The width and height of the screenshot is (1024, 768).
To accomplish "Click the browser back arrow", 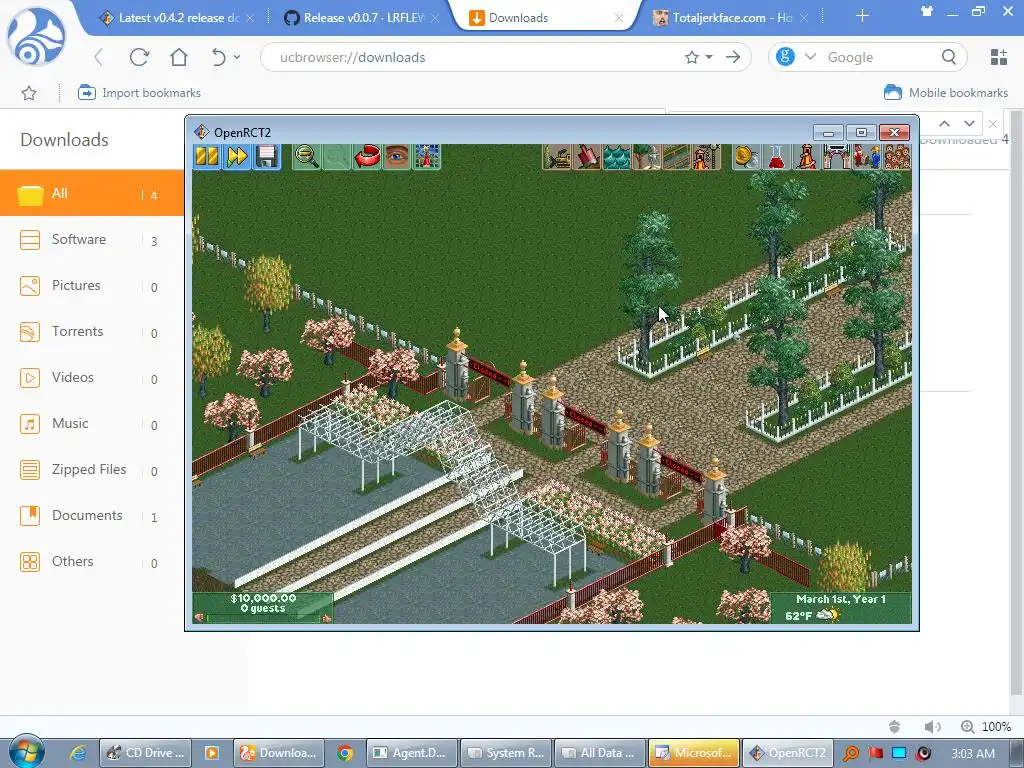I will (99, 57).
